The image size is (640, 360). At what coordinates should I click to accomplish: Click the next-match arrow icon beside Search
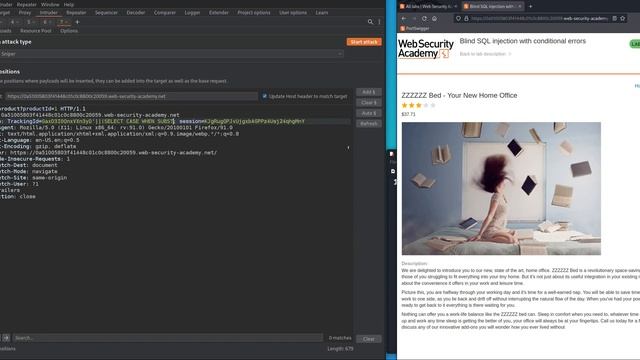[6, 338]
